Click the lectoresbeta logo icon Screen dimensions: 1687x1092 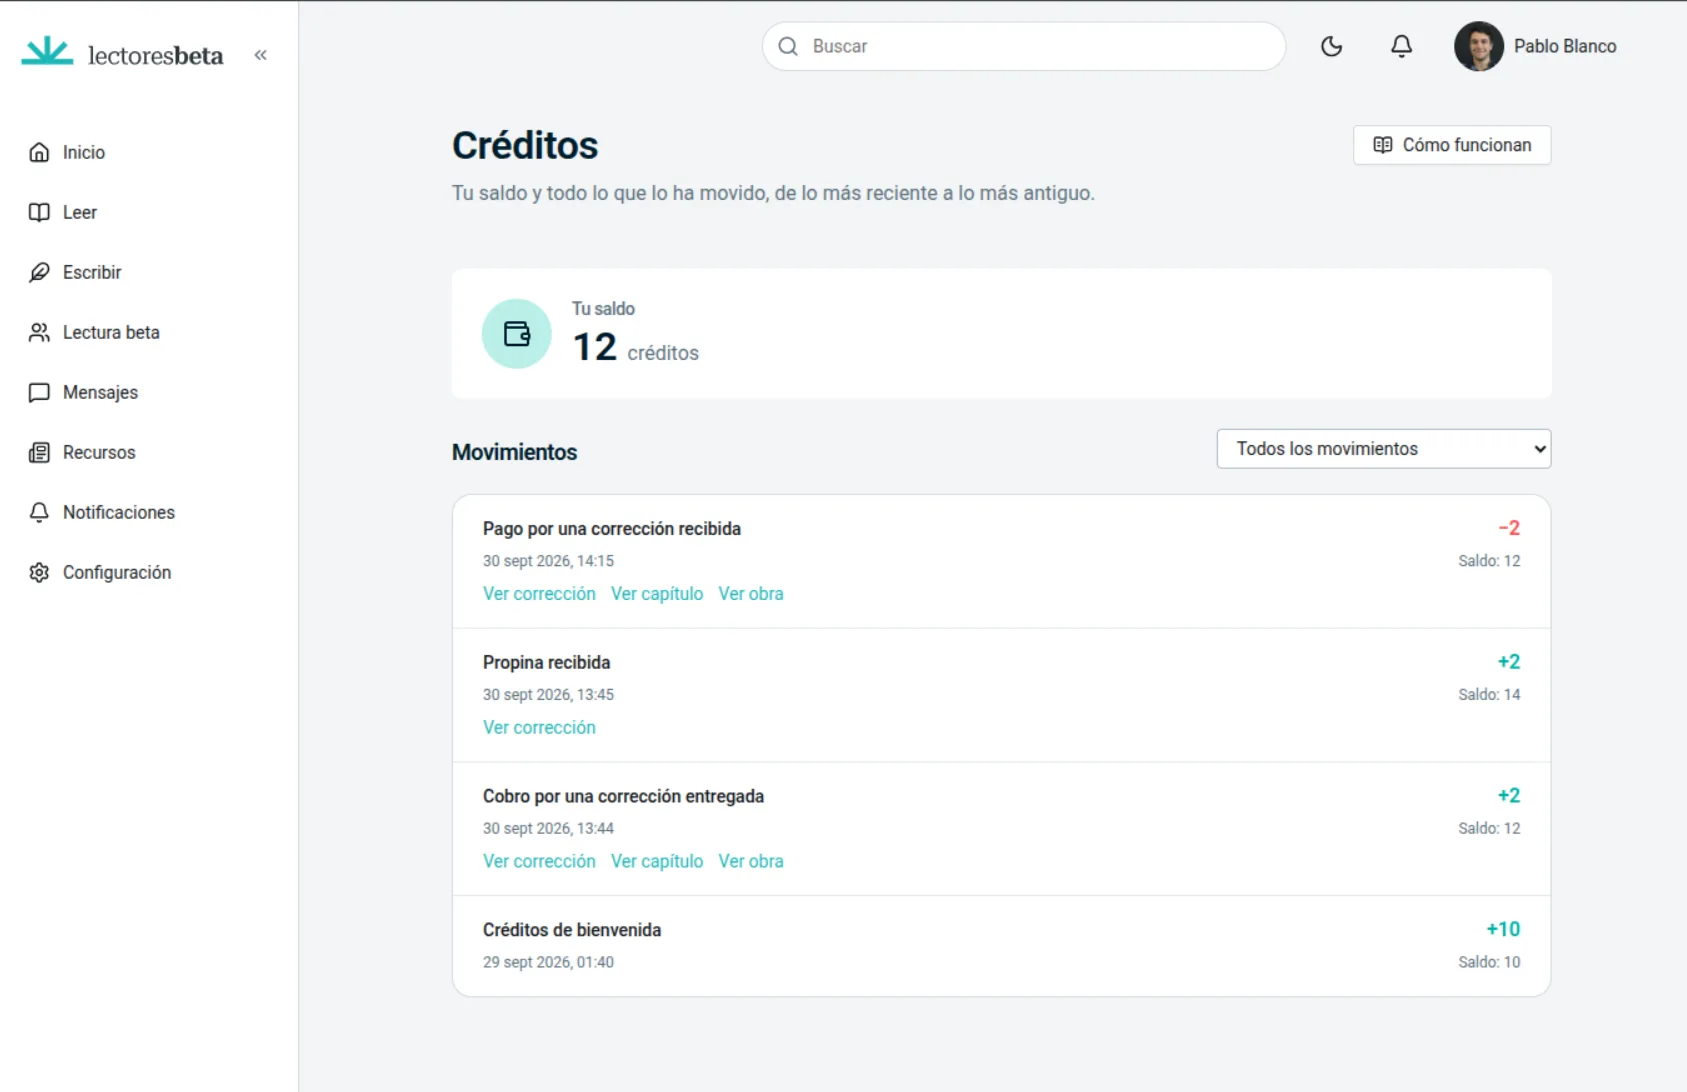pyautogui.click(x=47, y=52)
